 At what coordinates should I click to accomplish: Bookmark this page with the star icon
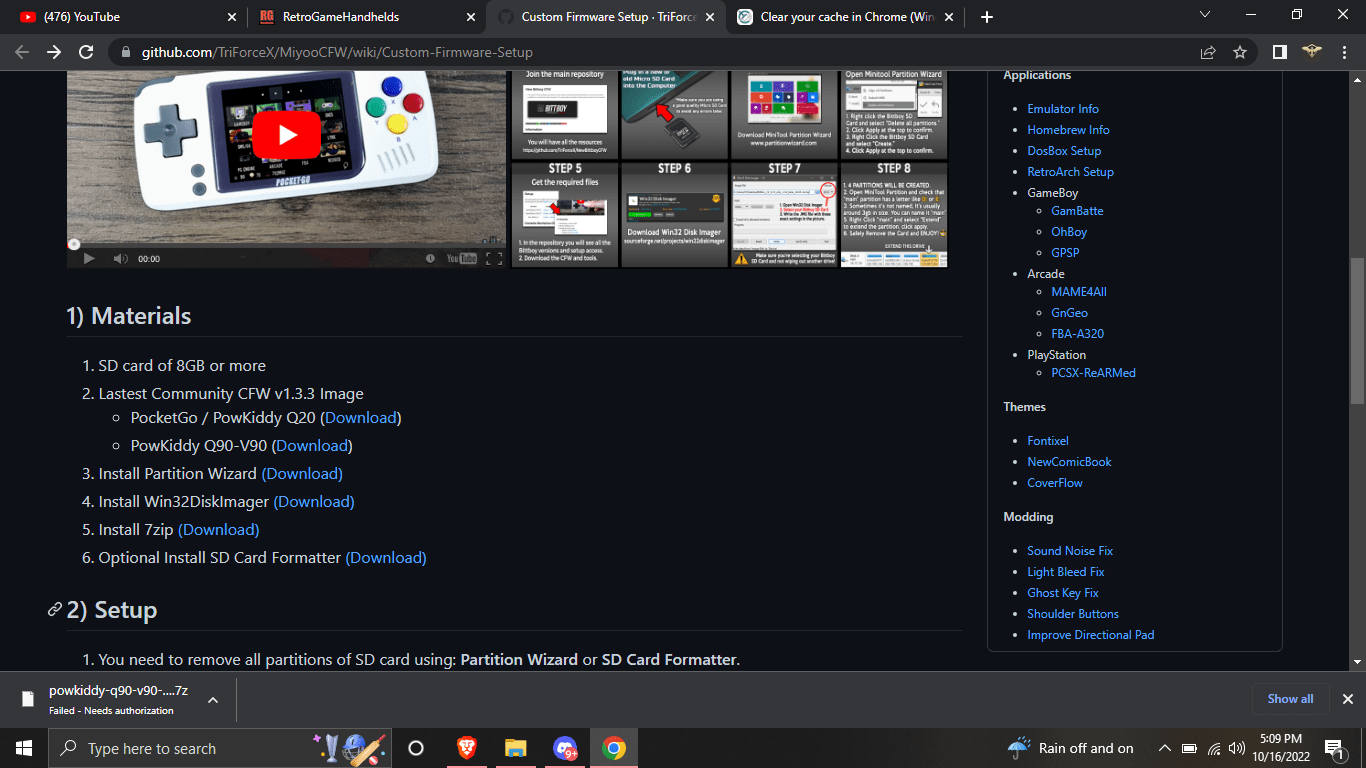pyautogui.click(x=1240, y=52)
